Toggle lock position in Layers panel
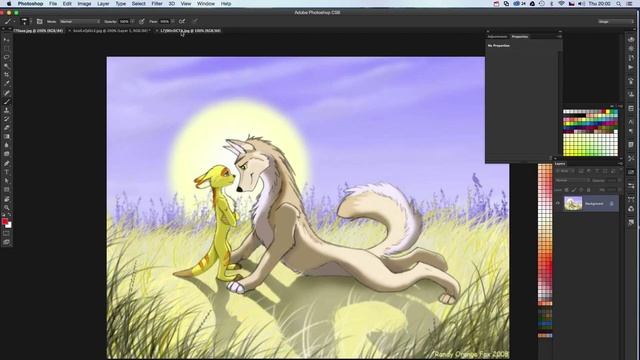The width and height of the screenshot is (640, 360). coord(581,190)
